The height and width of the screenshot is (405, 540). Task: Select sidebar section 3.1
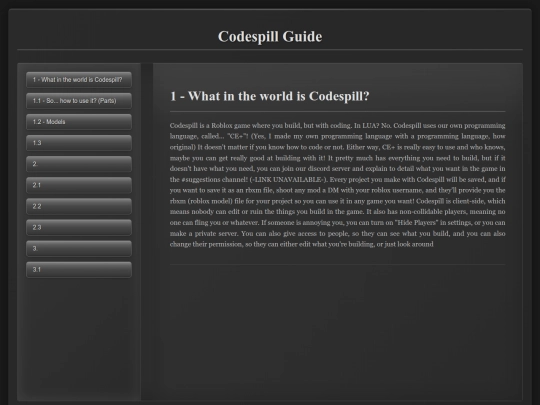[79, 269]
